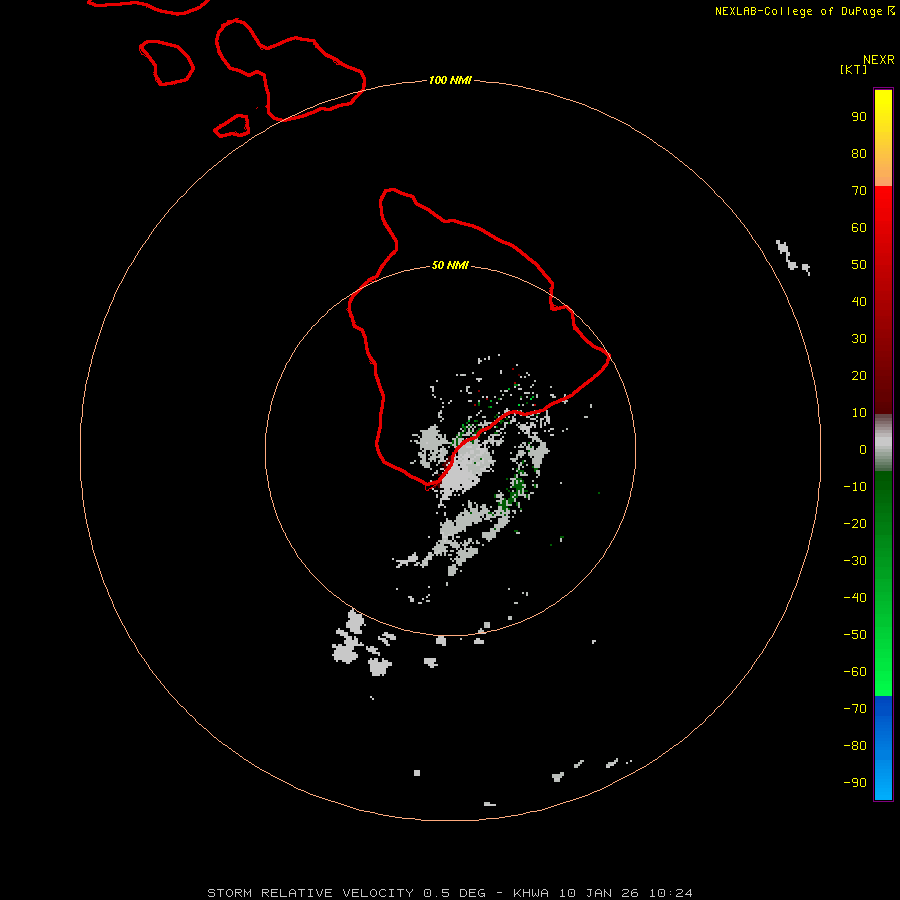Click the 20 value on the velocity scale
Image resolution: width=900 pixels, height=900 pixels.
click(859, 375)
